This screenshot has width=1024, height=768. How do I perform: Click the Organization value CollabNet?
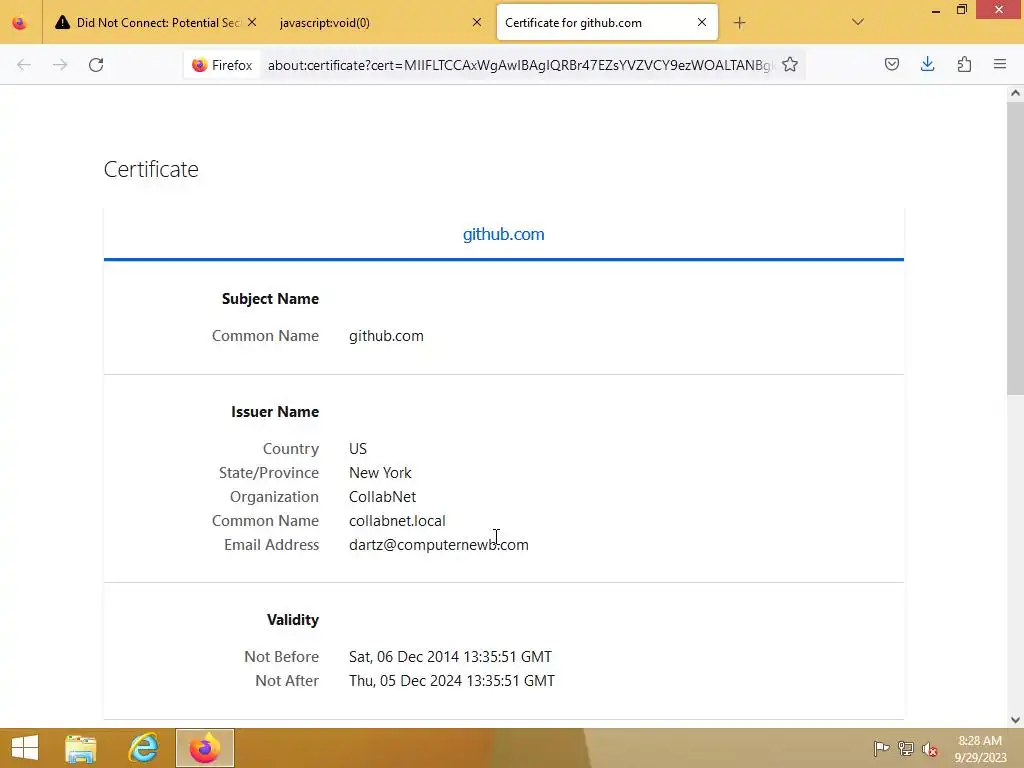[x=382, y=497]
